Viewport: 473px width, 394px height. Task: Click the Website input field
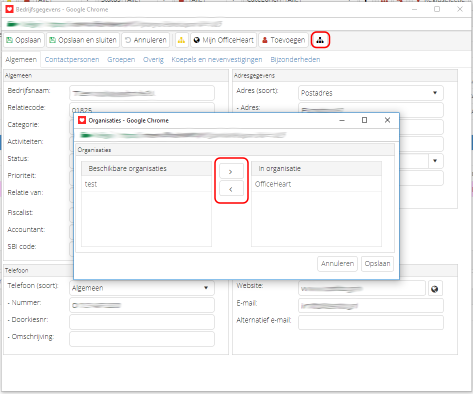point(362,288)
